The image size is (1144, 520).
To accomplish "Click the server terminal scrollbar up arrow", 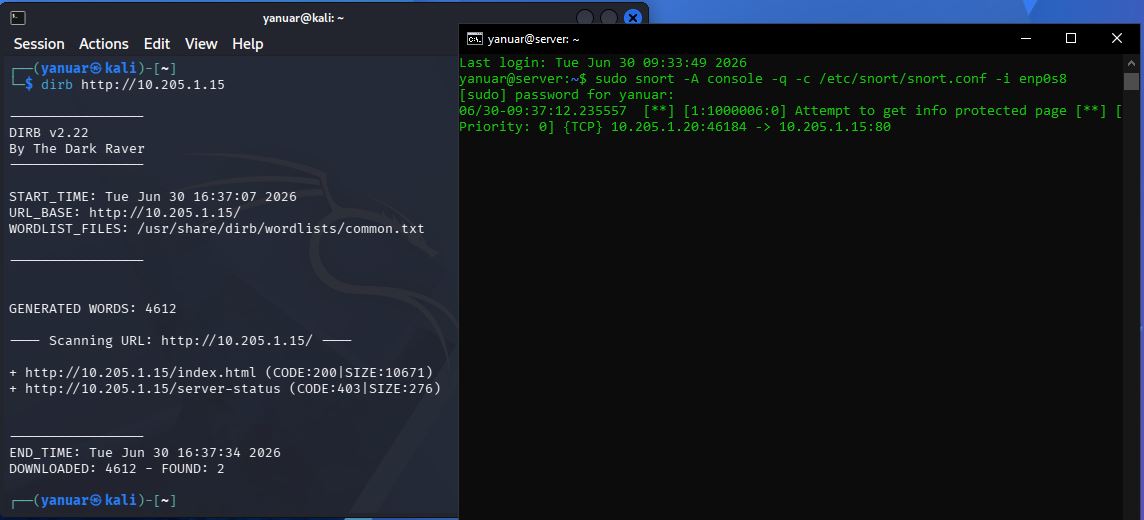I will [1131, 61].
